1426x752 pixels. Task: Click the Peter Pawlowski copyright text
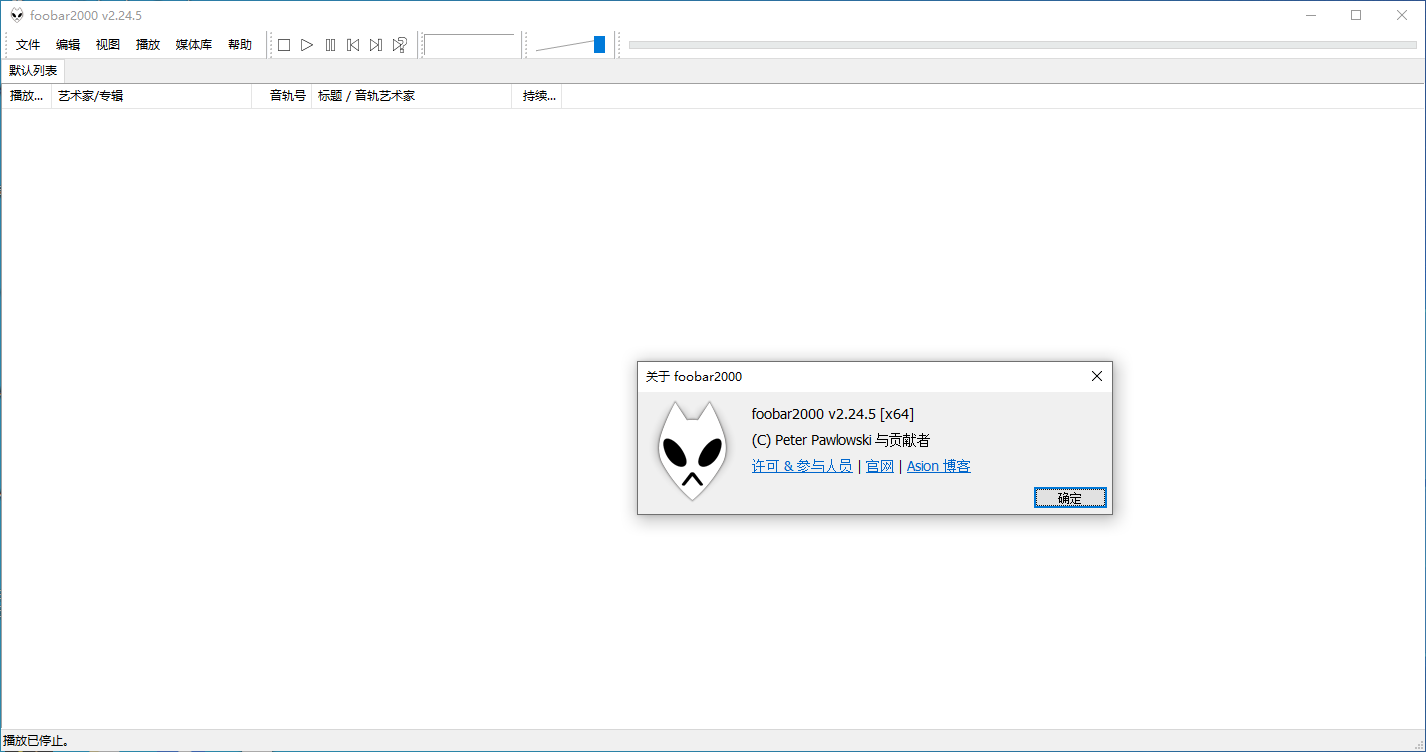tap(841, 440)
